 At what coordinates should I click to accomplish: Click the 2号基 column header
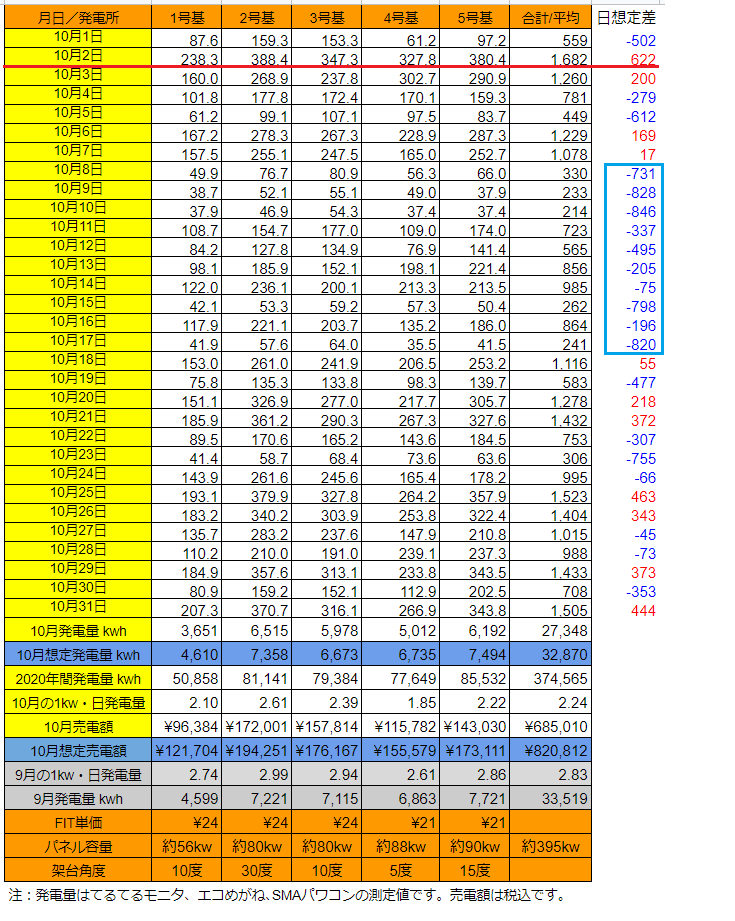[x=257, y=18]
